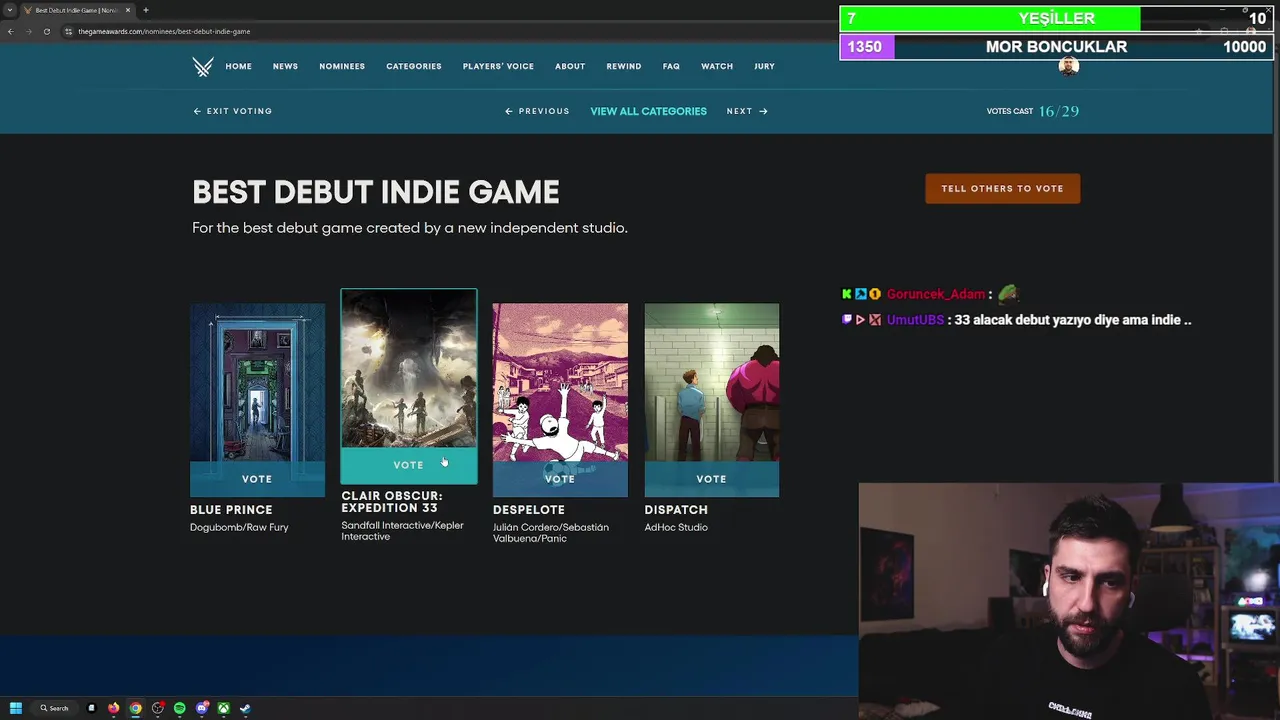This screenshot has height=720, width=1280.
Task: Select the Best Debut Indie Game tab
Action: (77, 10)
